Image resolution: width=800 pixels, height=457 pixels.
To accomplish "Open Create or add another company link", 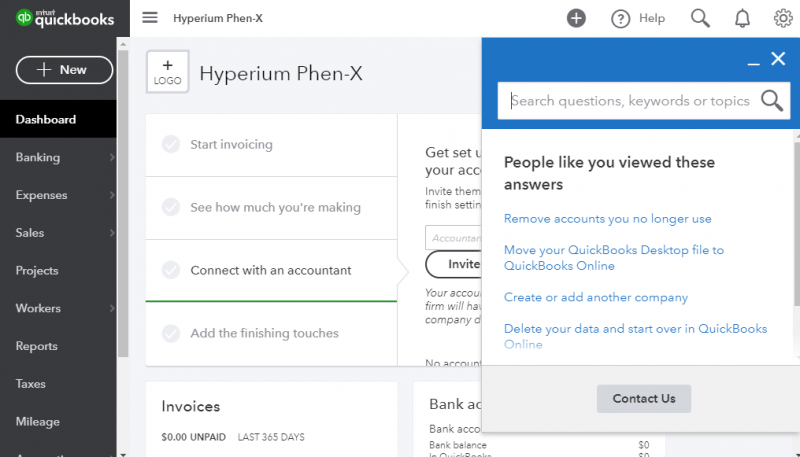I will point(595,297).
